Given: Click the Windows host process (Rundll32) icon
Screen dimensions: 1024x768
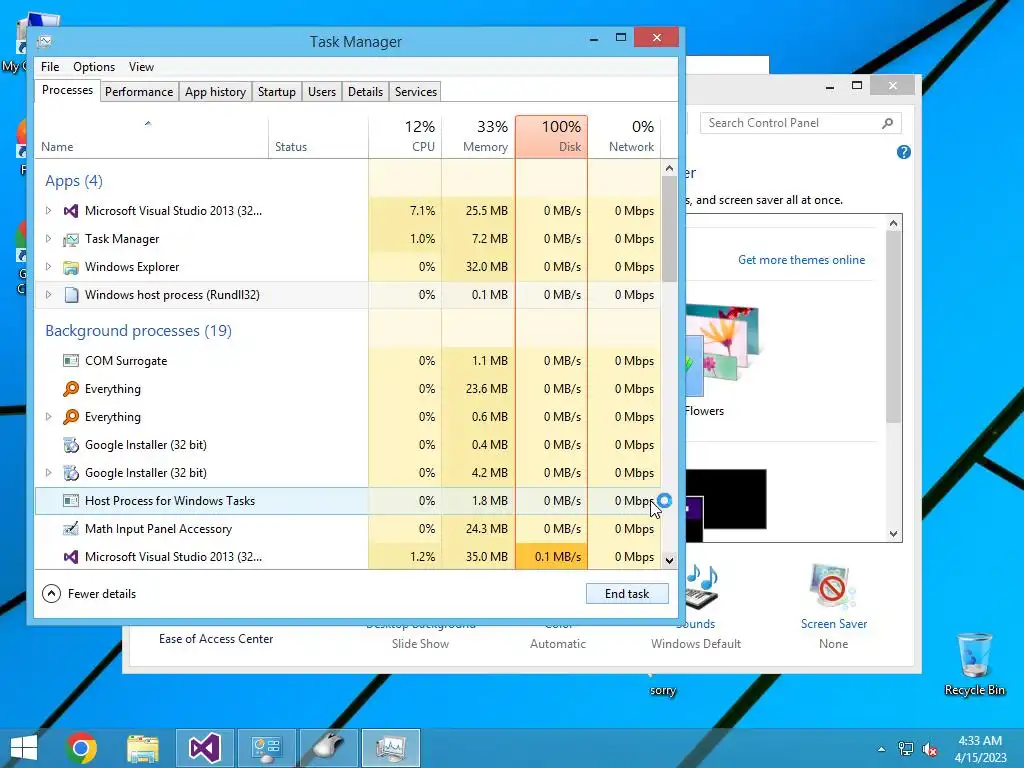Looking at the screenshot, I should (71, 295).
